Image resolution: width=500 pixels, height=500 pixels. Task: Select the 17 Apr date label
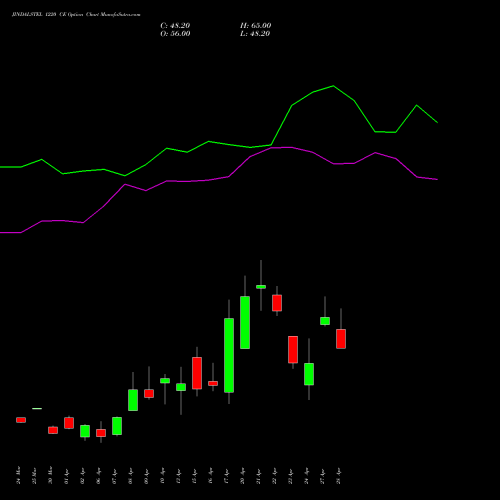pyautogui.click(x=226, y=476)
